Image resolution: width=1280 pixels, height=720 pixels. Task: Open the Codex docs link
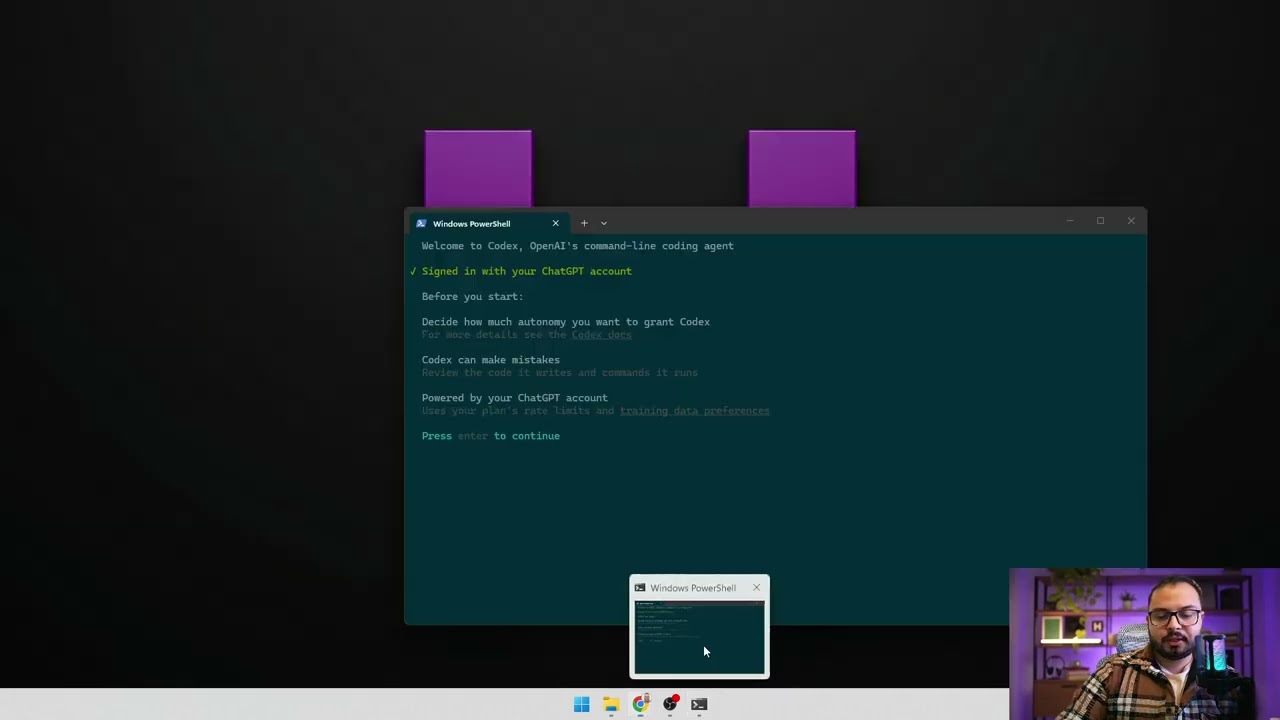pyautogui.click(x=601, y=334)
